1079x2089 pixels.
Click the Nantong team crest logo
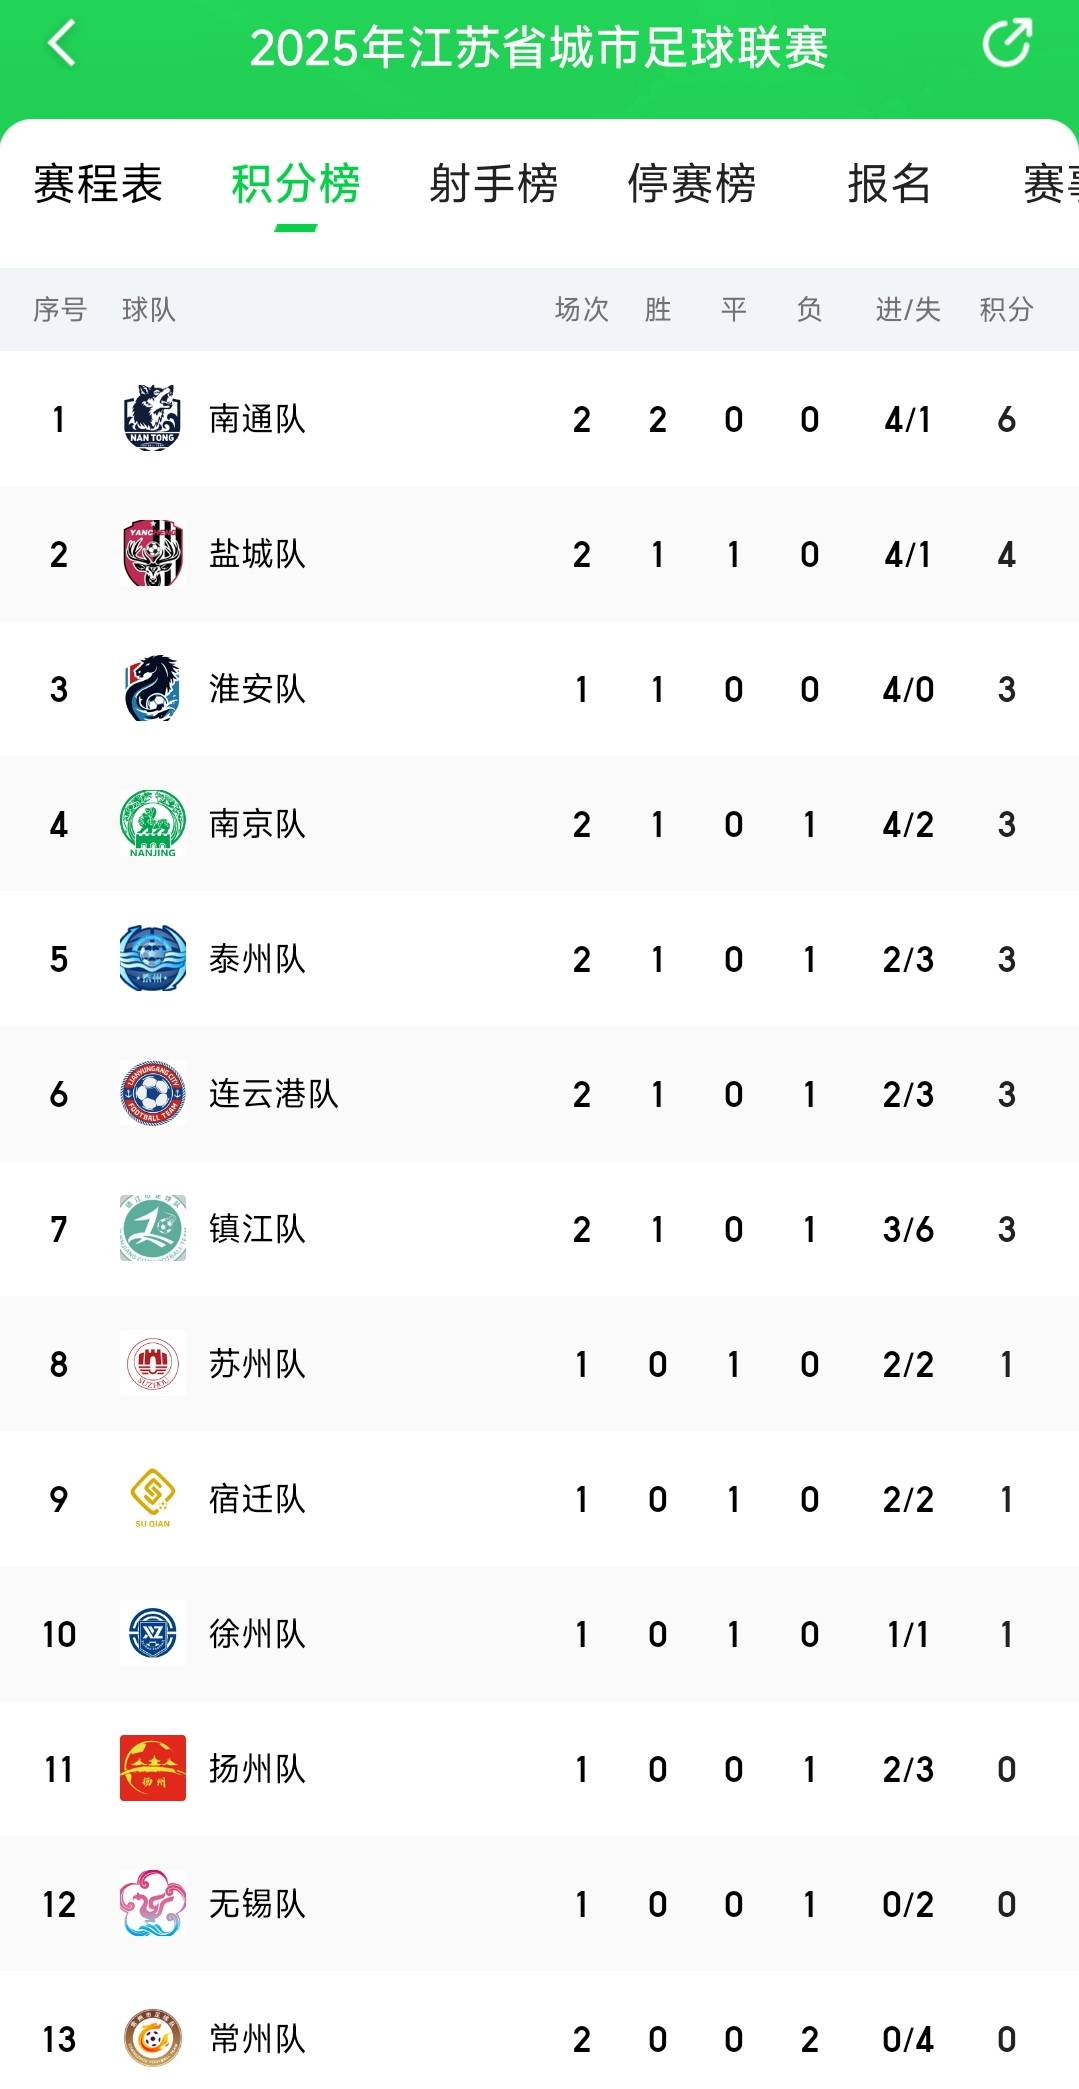(x=150, y=419)
